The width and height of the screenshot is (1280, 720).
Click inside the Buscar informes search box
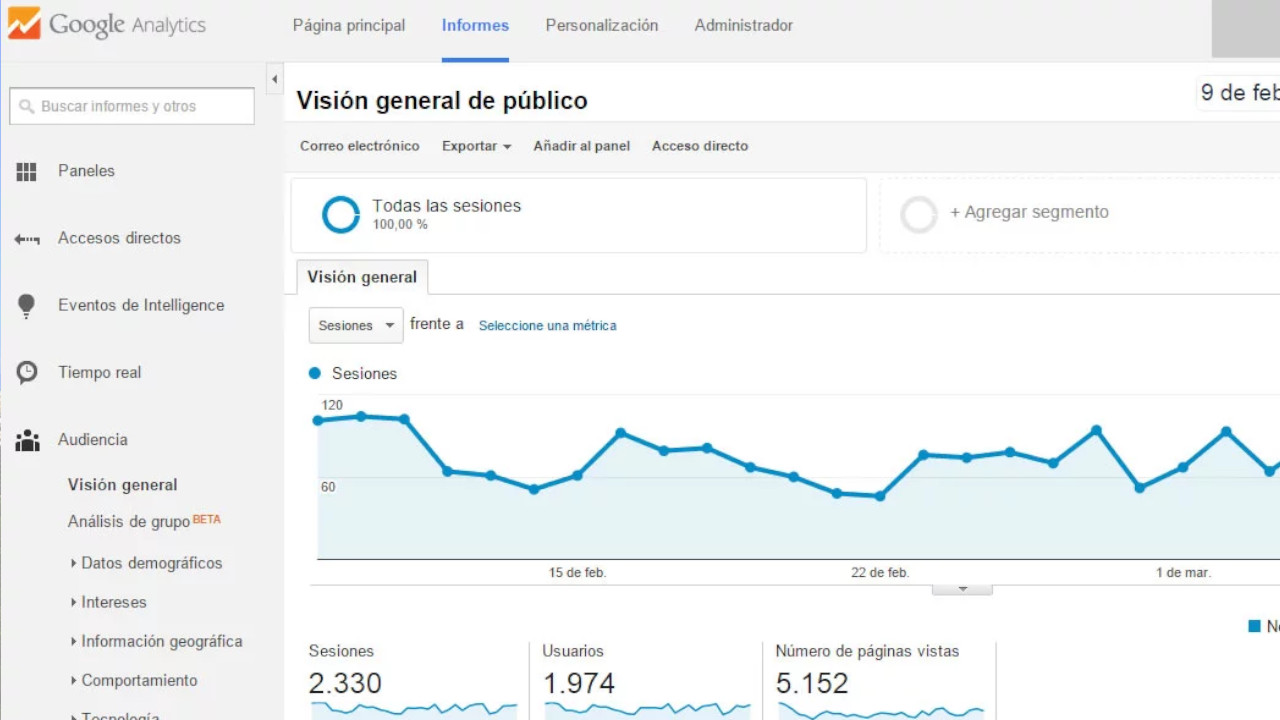[131, 106]
